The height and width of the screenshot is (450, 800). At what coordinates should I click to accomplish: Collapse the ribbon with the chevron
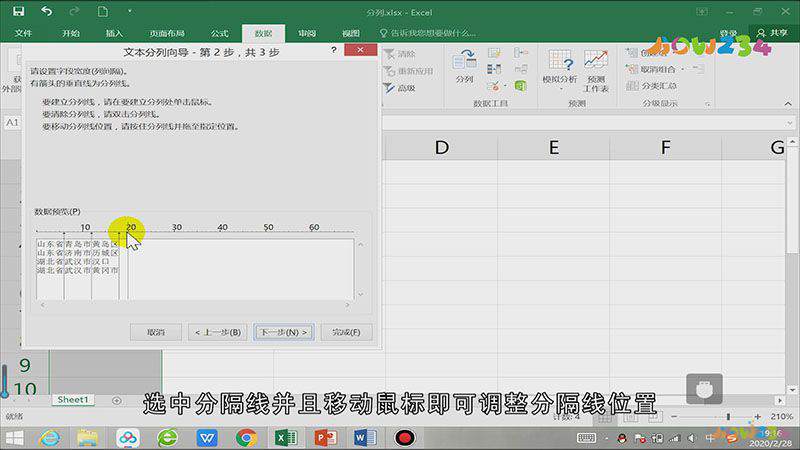click(788, 104)
